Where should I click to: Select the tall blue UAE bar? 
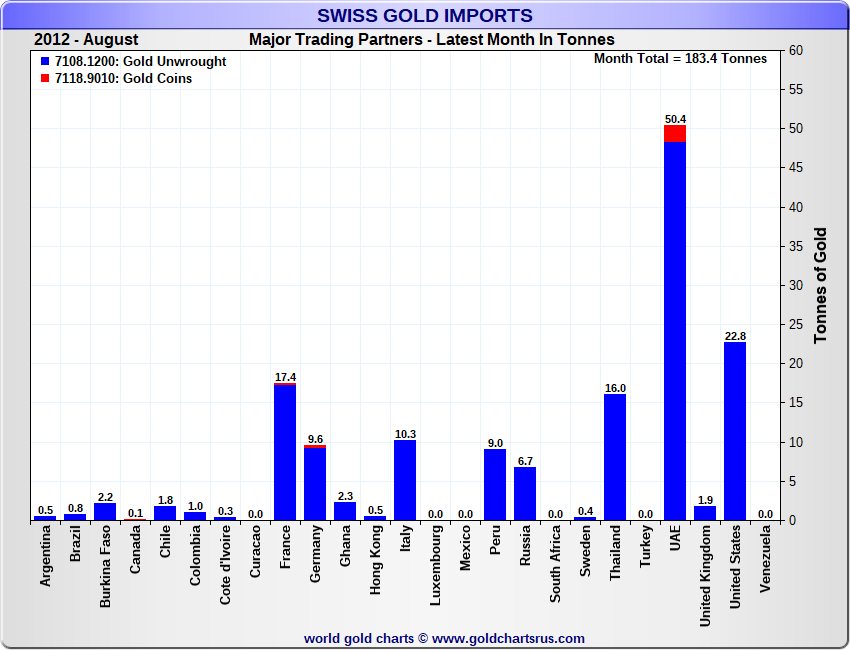point(675,330)
